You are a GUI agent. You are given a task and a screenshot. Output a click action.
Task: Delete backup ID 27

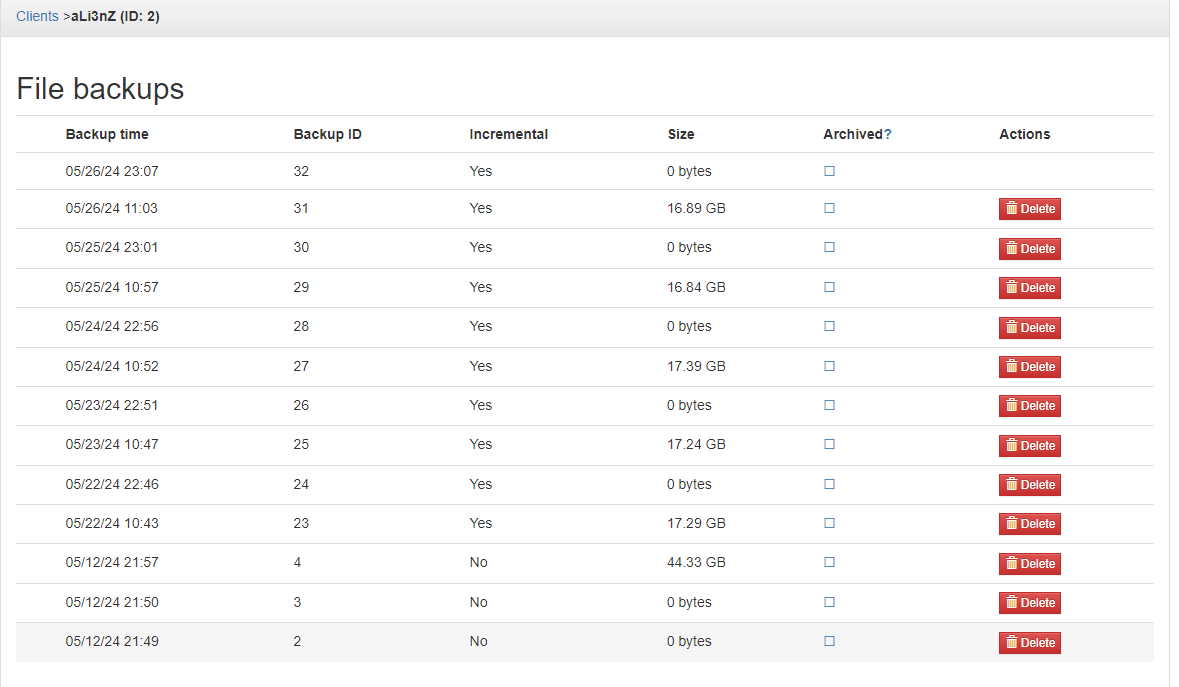pos(1029,367)
